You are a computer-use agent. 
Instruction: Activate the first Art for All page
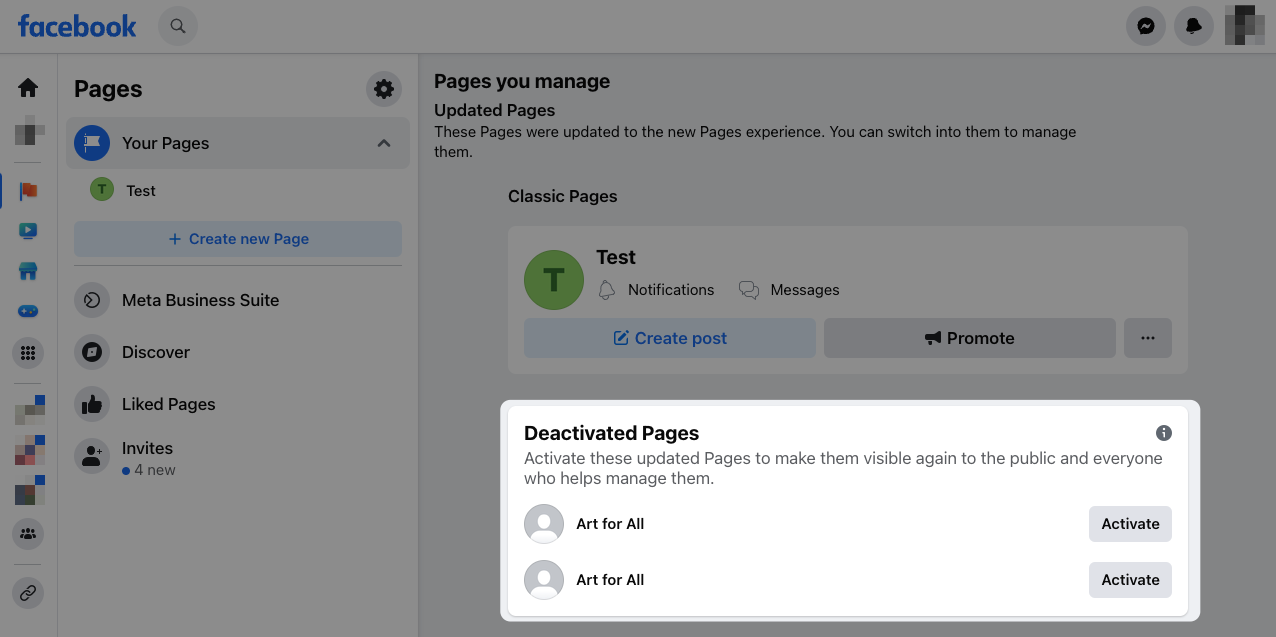point(1130,523)
